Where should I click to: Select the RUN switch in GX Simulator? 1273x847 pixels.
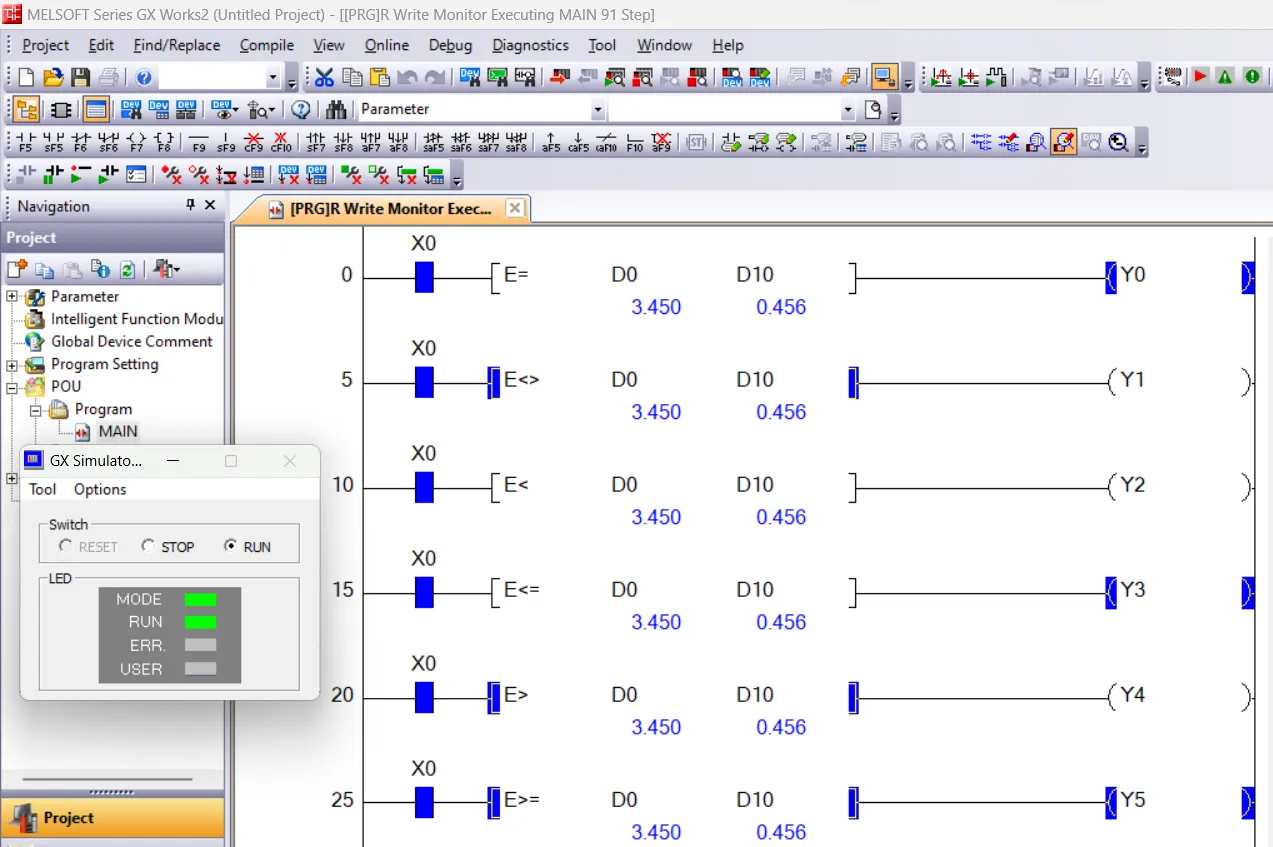pyautogui.click(x=231, y=546)
